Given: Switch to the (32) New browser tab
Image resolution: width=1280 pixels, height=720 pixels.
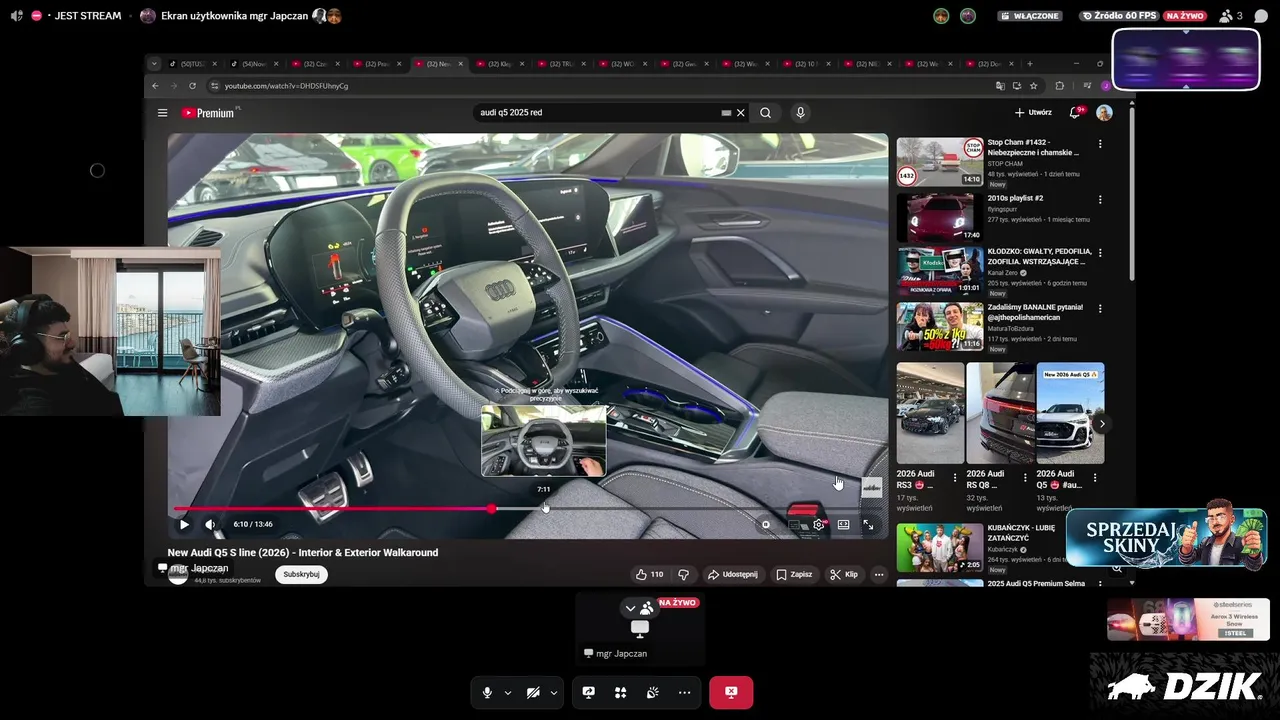Looking at the screenshot, I should (439, 64).
